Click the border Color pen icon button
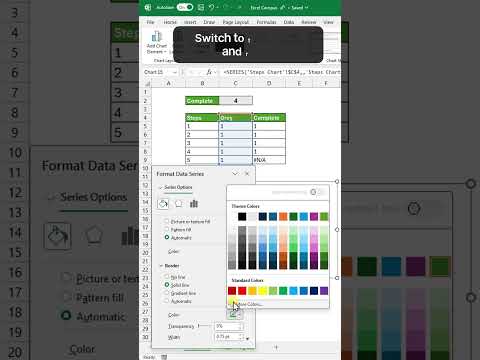Image resolution: width=480 pixels, height=360 pixels. click(233, 315)
